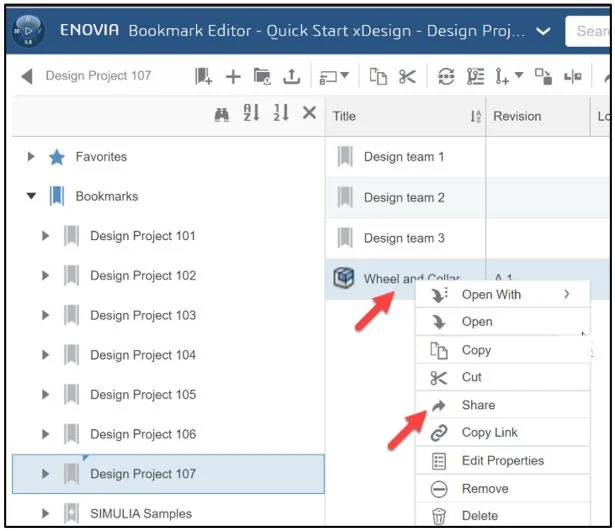
Task: Sort tree ascending with A-Z icon
Action: coord(251,115)
